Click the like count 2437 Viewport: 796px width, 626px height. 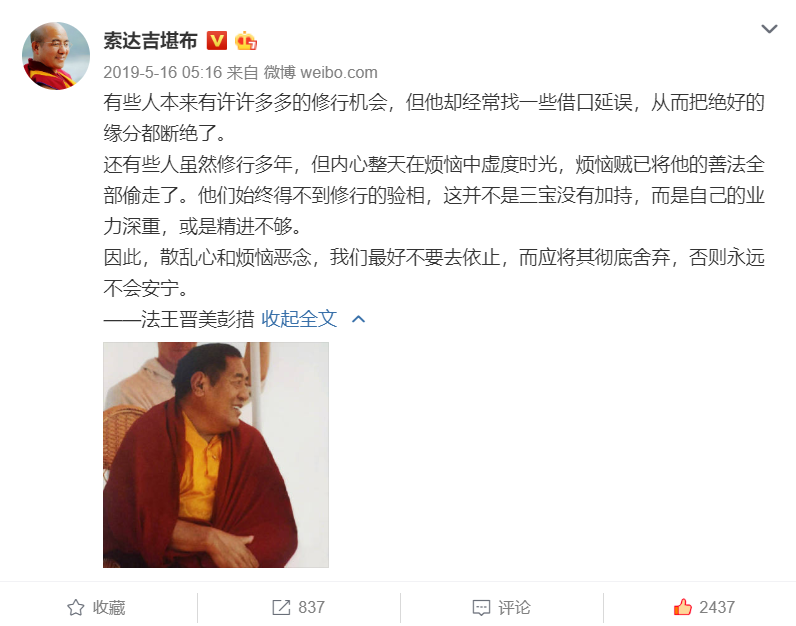tap(717, 607)
